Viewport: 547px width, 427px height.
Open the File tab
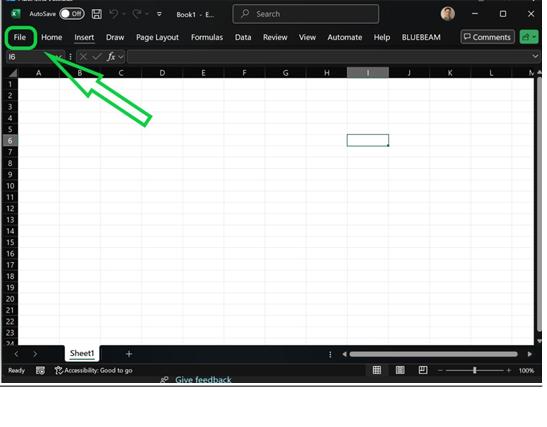point(20,37)
